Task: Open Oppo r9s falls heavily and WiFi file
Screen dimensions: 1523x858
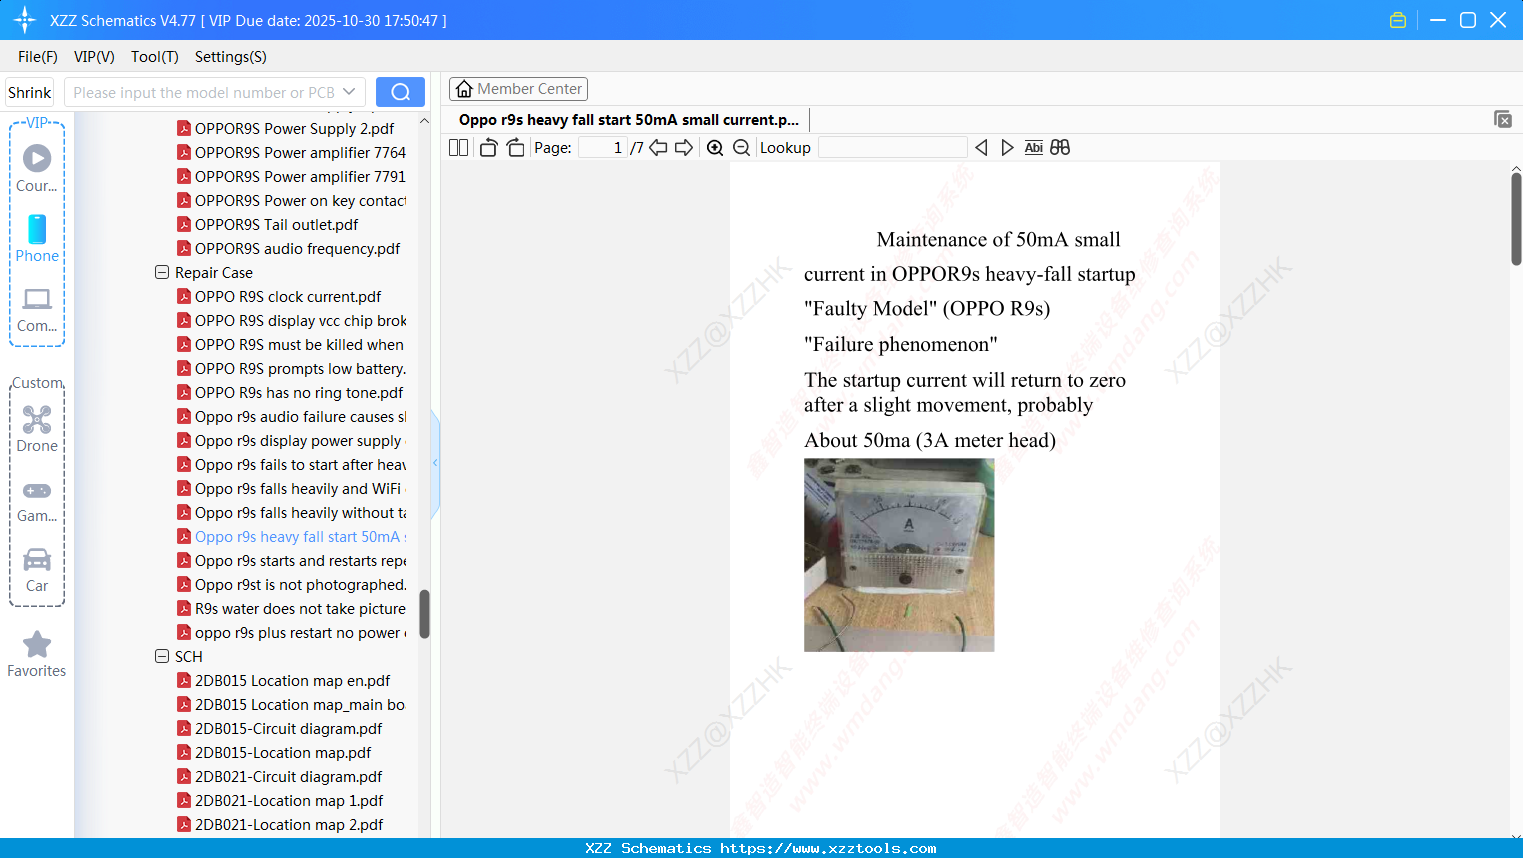Action: coord(292,488)
